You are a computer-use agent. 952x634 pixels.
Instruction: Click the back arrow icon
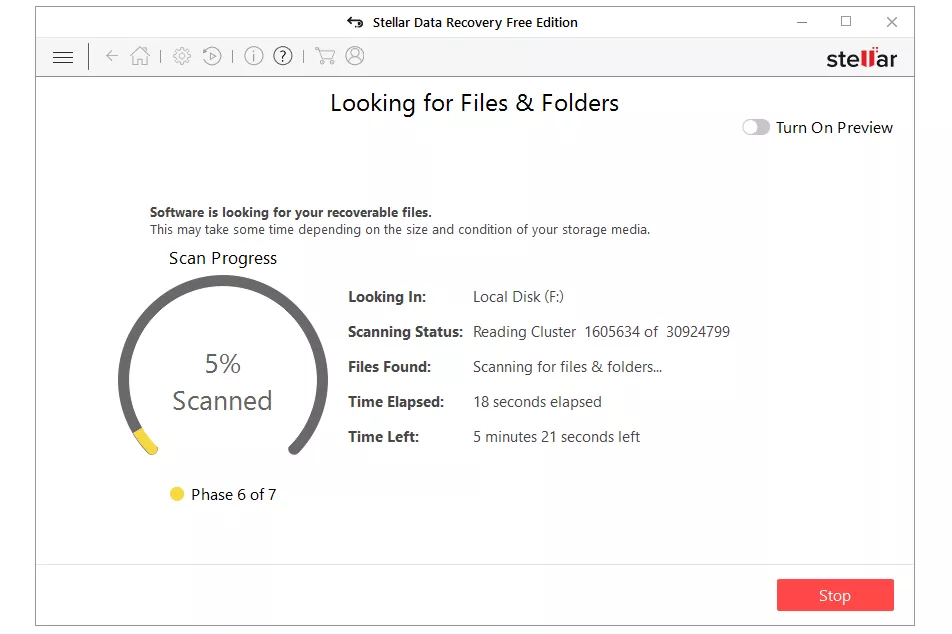[112, 56]
